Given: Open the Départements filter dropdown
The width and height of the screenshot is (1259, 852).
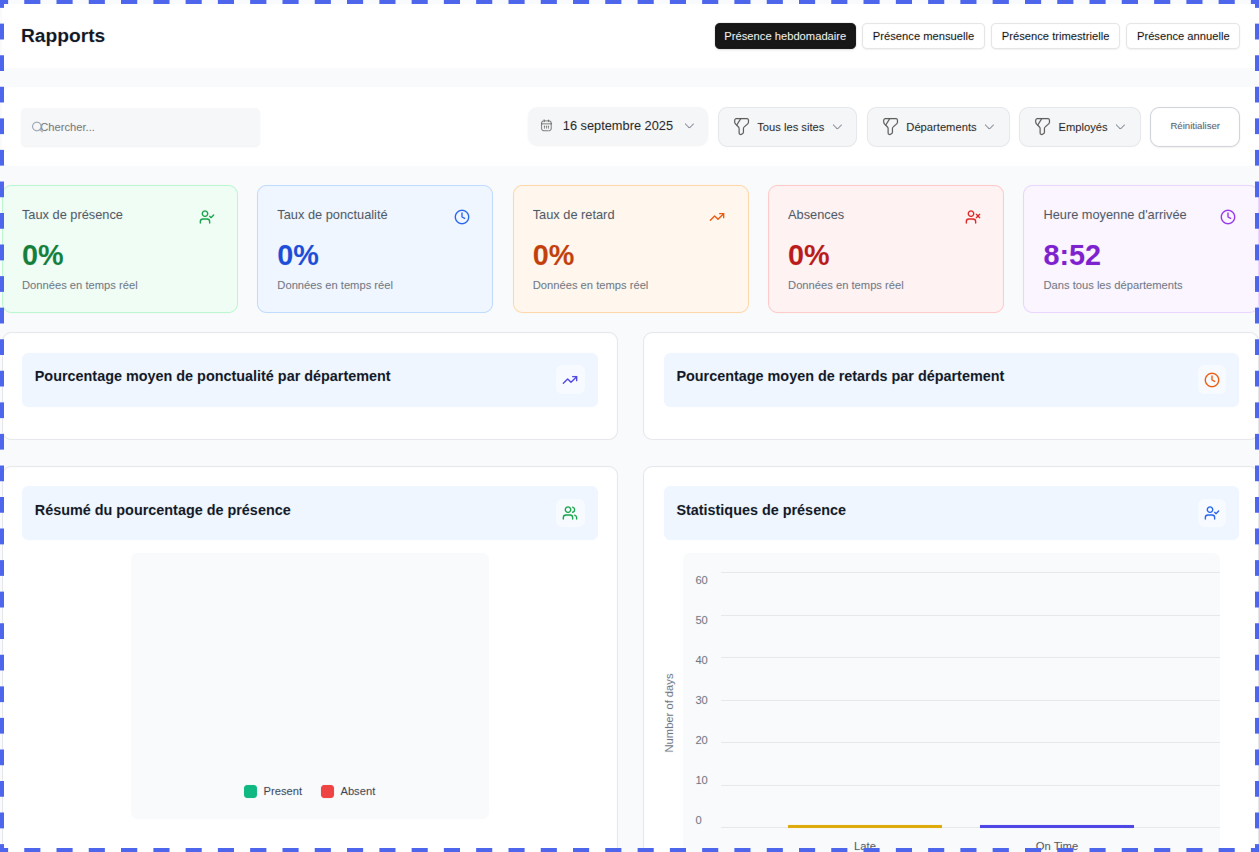Looking at the screenshot, I should coord(938,127).
